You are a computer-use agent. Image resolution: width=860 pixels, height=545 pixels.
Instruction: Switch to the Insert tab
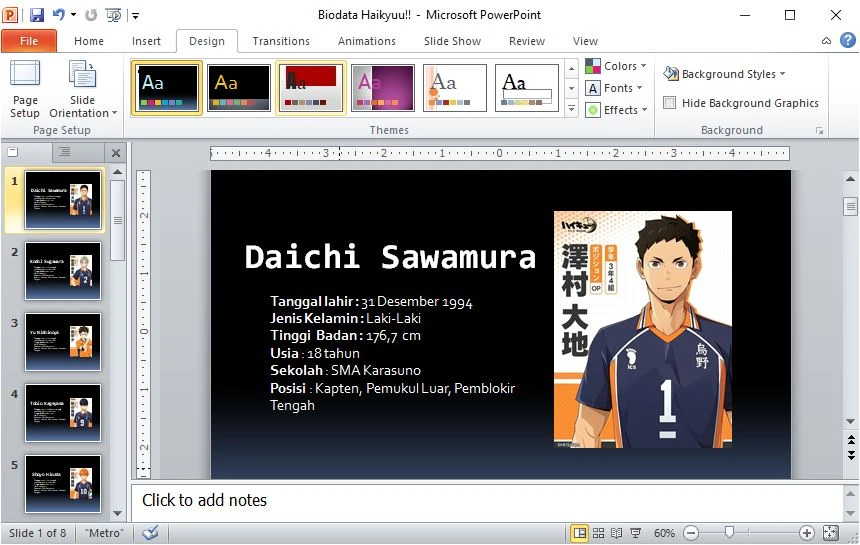click(x=146, y=41)
